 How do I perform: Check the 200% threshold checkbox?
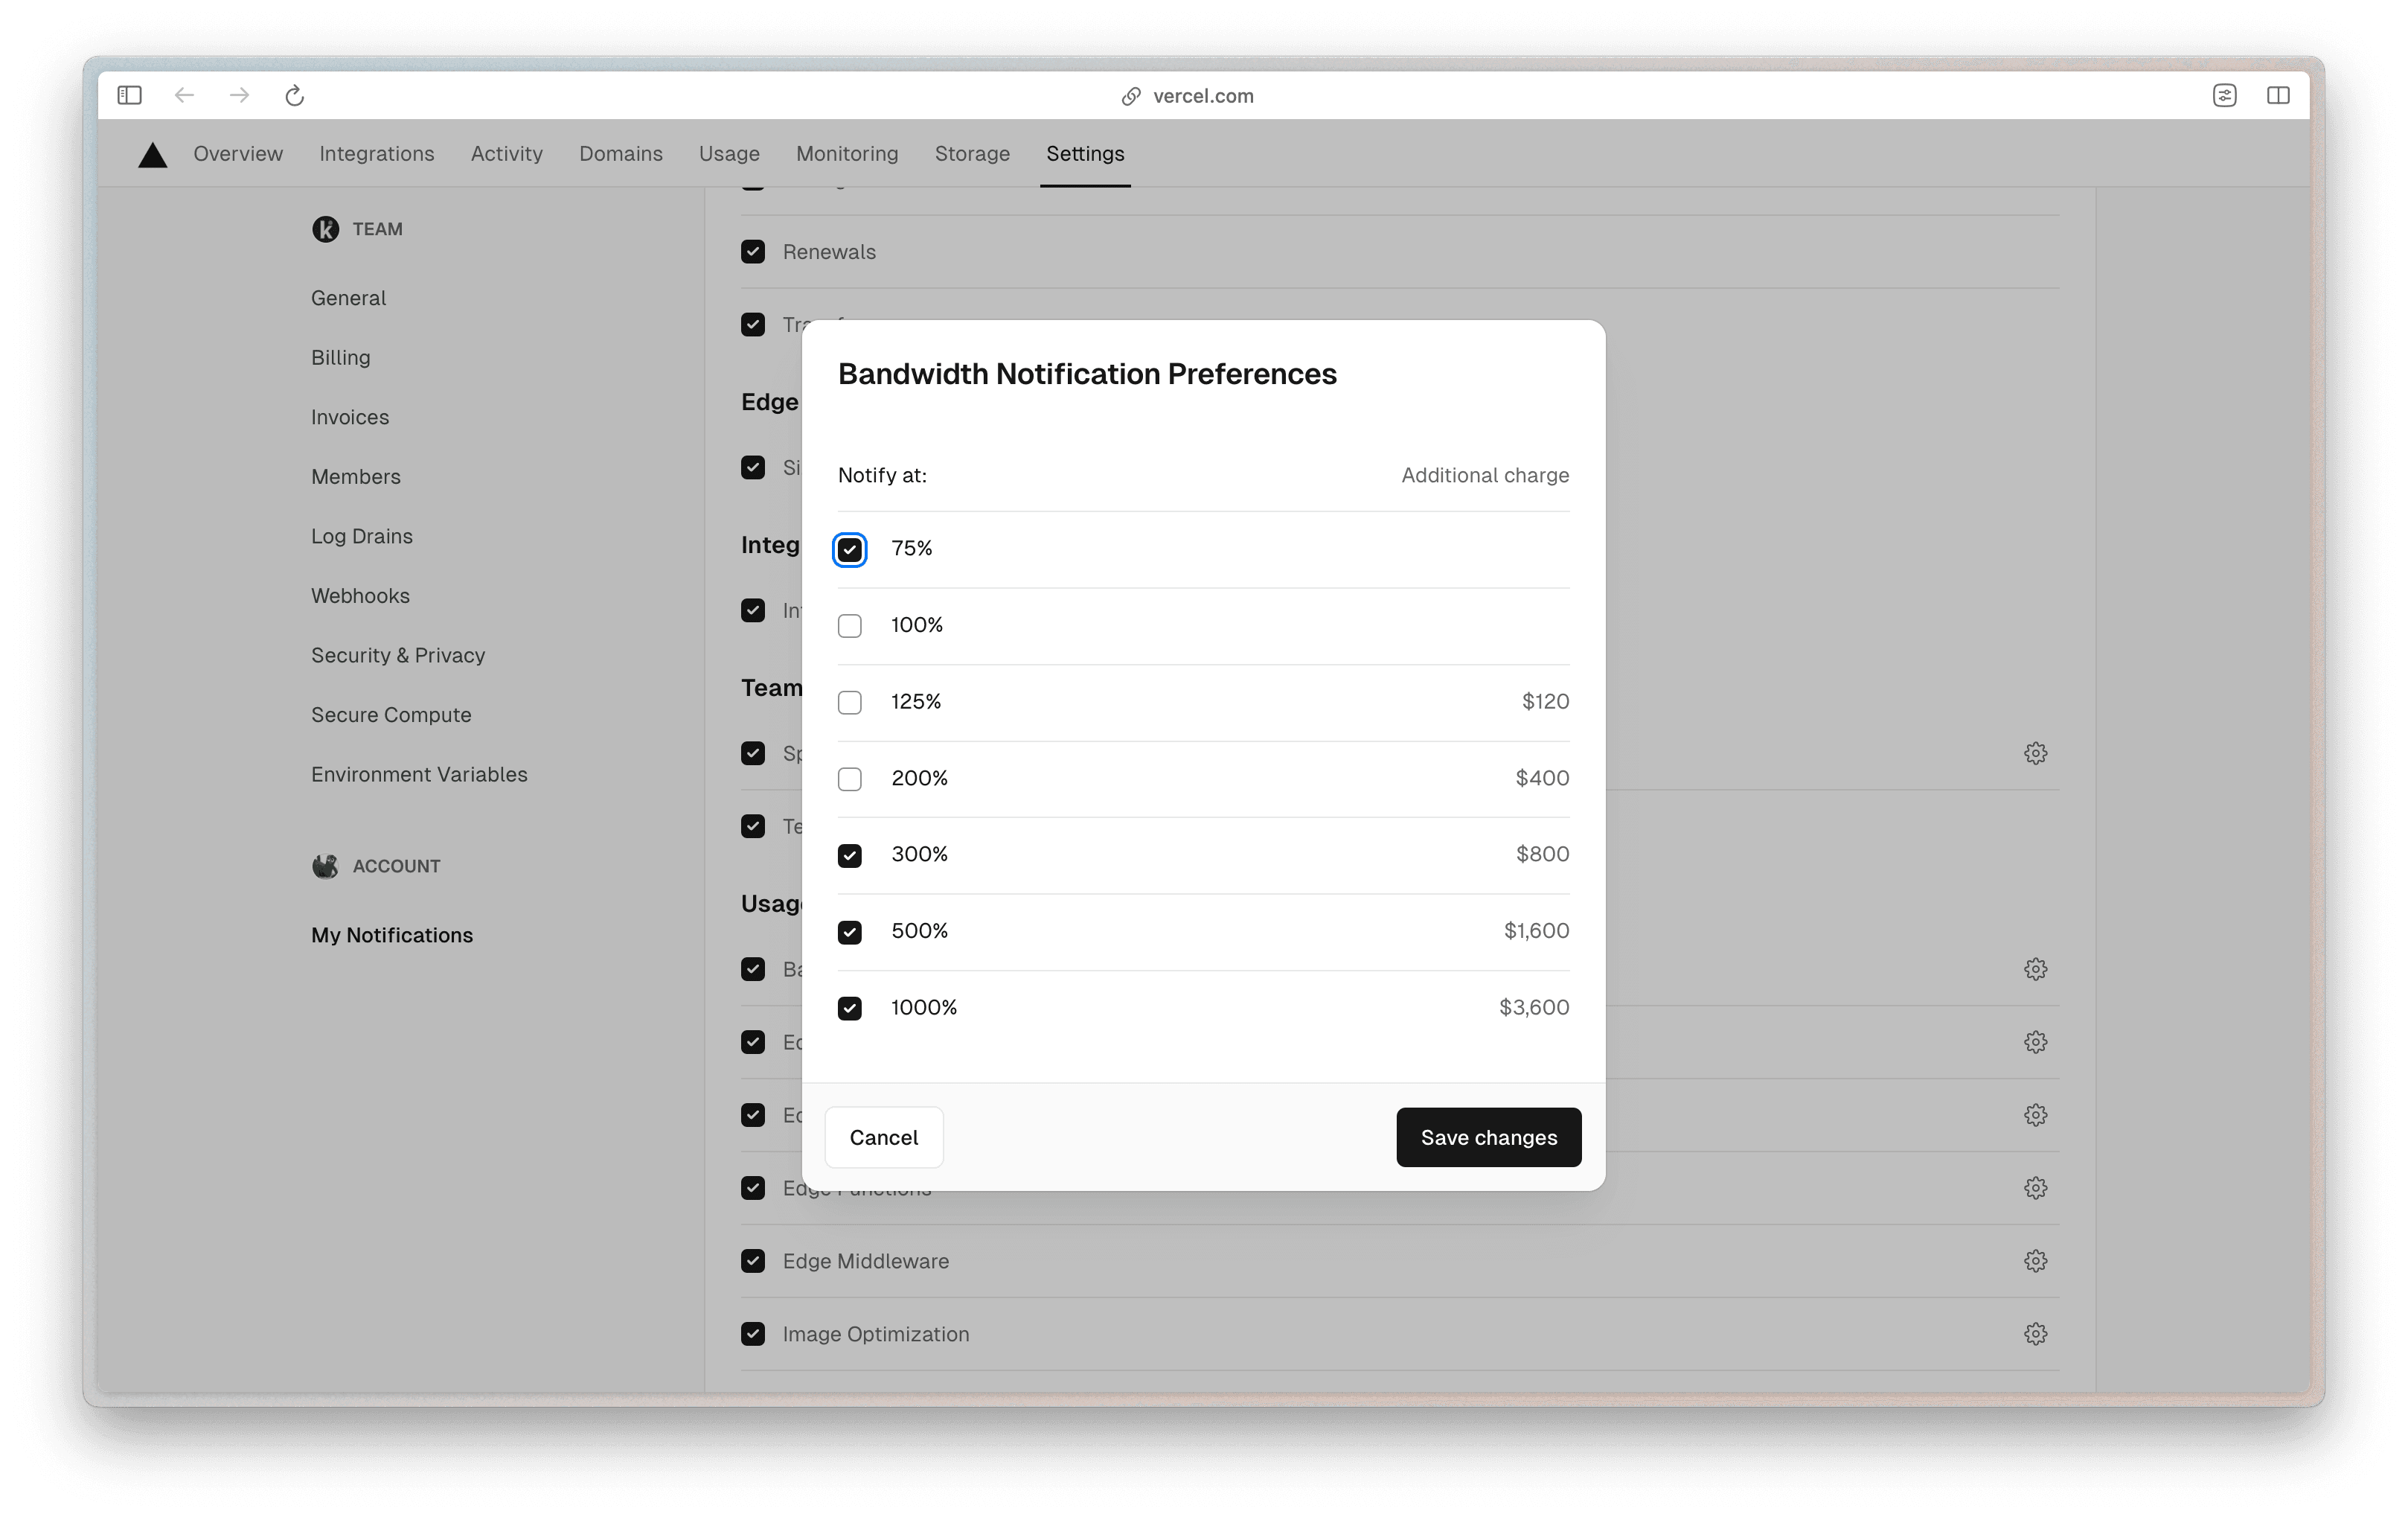(850, 779)
